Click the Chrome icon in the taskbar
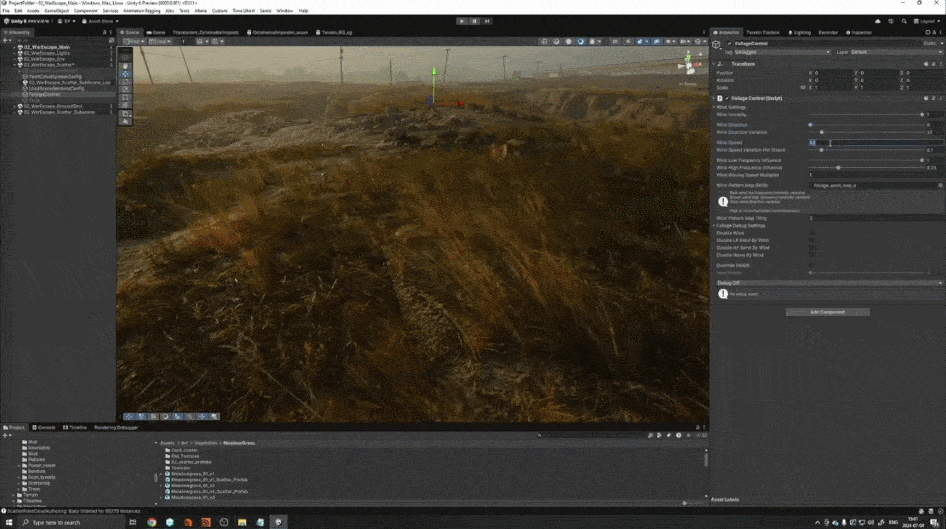Image resolution: width=946 pixels, height=529 pixels. coord(152,522)
